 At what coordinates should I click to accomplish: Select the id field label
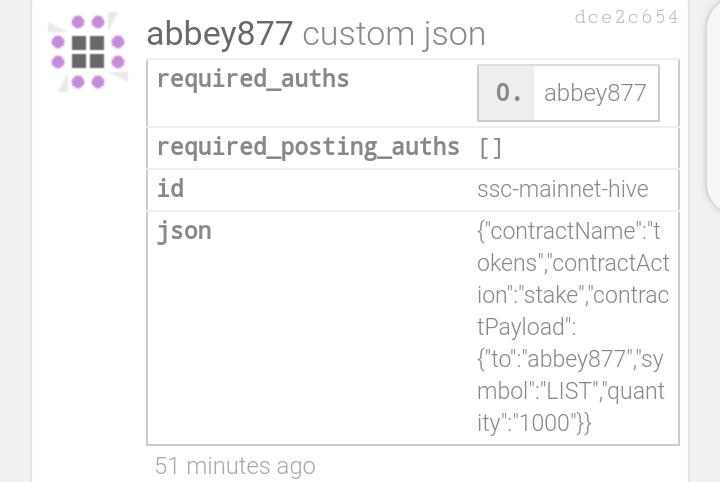(x=170, y=189)
